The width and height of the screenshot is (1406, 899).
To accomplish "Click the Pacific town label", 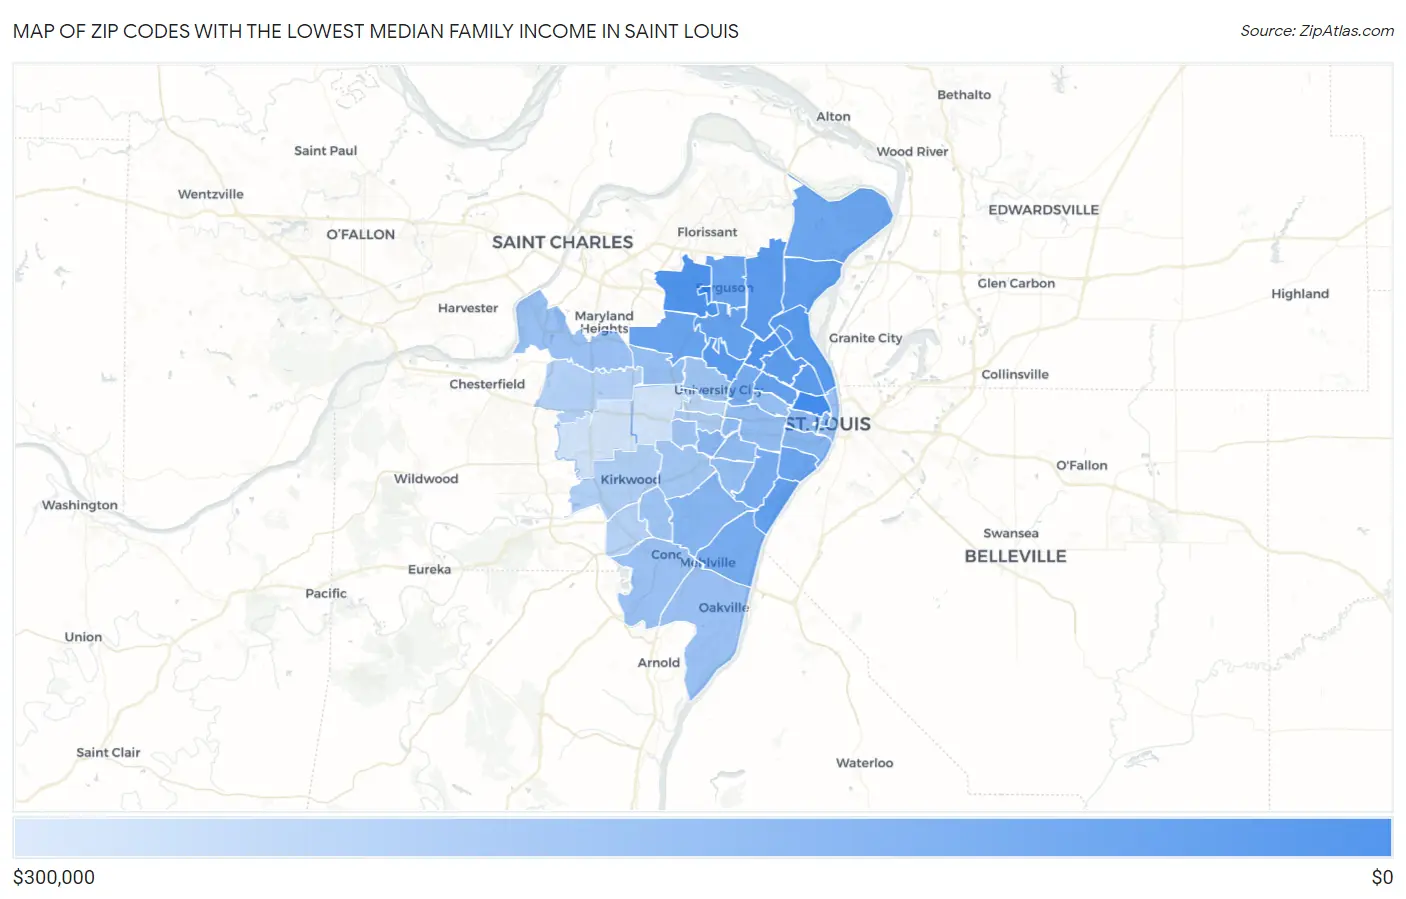I will [326, 594].
